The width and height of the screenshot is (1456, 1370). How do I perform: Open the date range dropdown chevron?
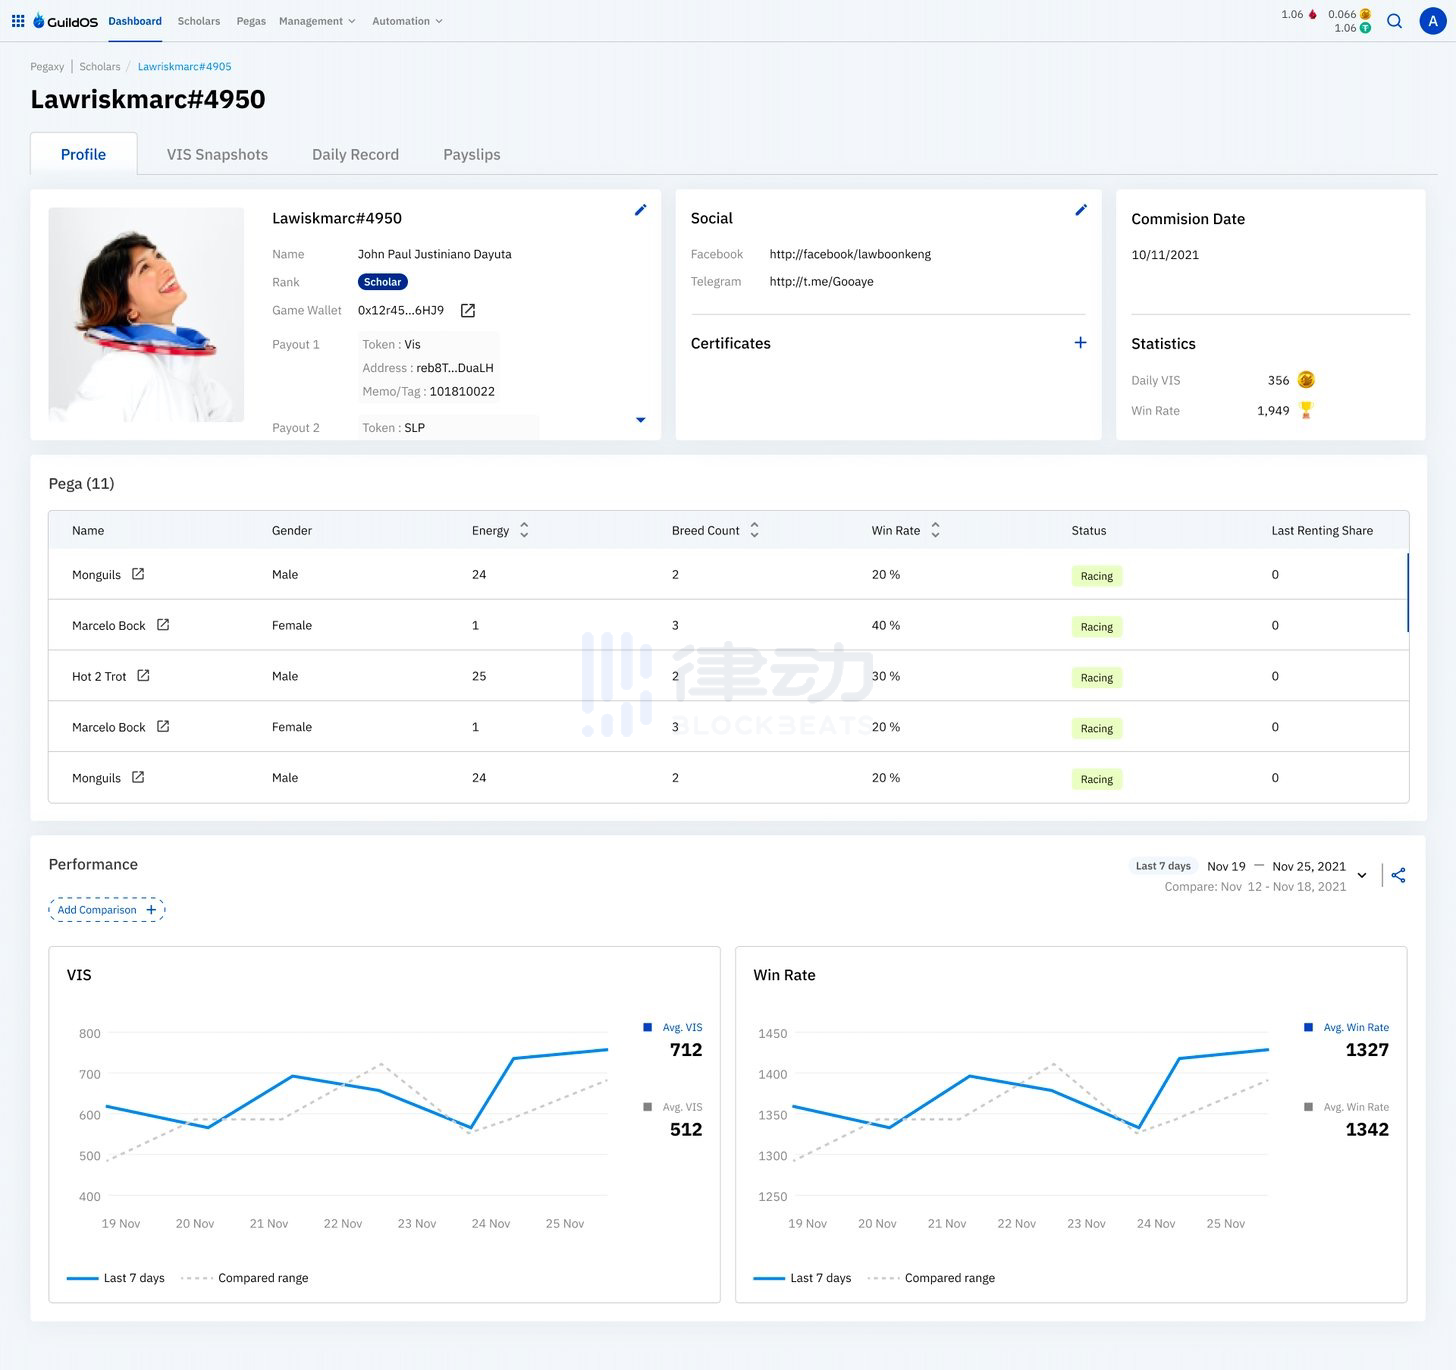(1361, 875)
